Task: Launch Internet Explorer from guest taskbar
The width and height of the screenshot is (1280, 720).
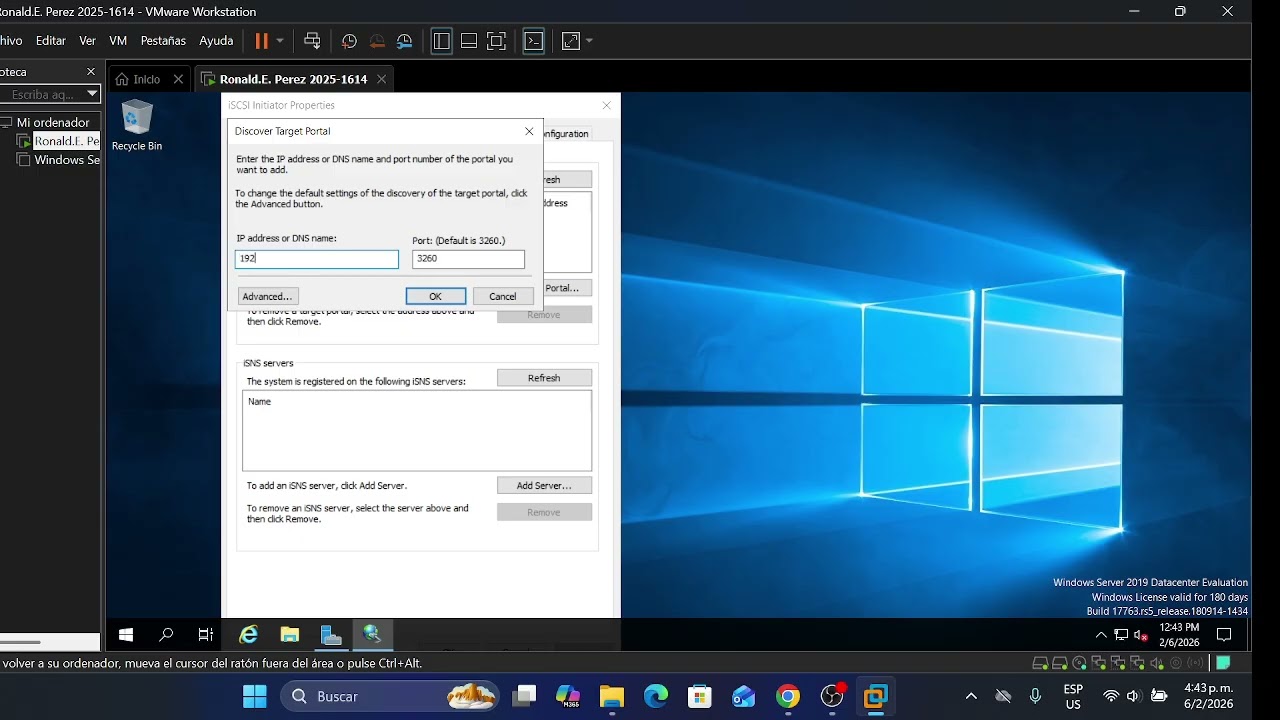Action: click(x=248, y=635)
